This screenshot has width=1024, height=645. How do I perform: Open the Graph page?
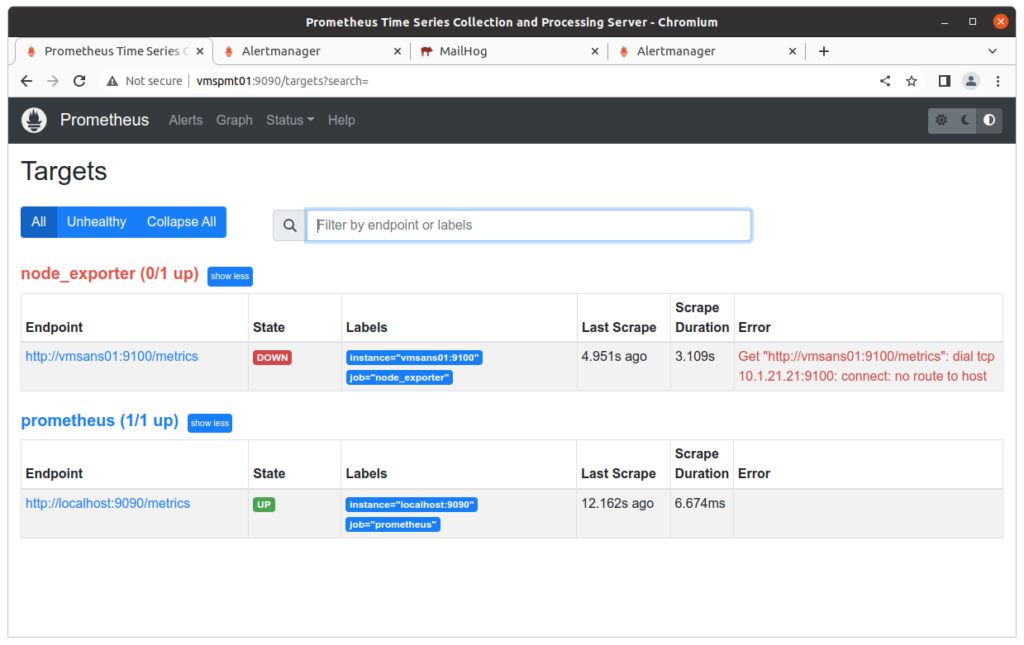click(234, 120)
